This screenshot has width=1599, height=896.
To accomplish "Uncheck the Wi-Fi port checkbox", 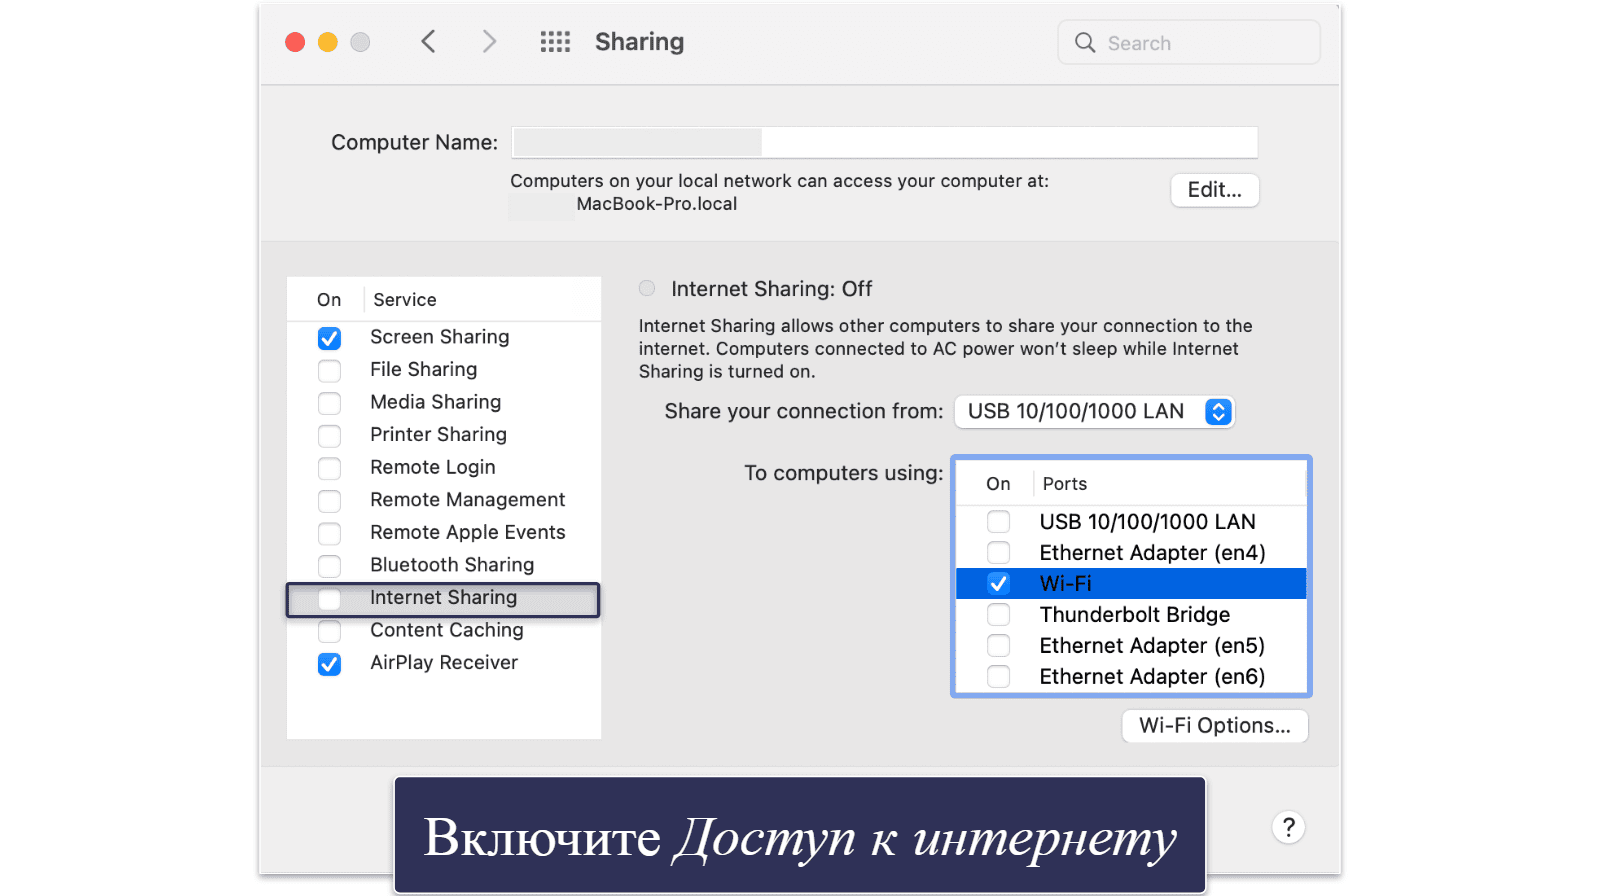I will coord(998,584).
